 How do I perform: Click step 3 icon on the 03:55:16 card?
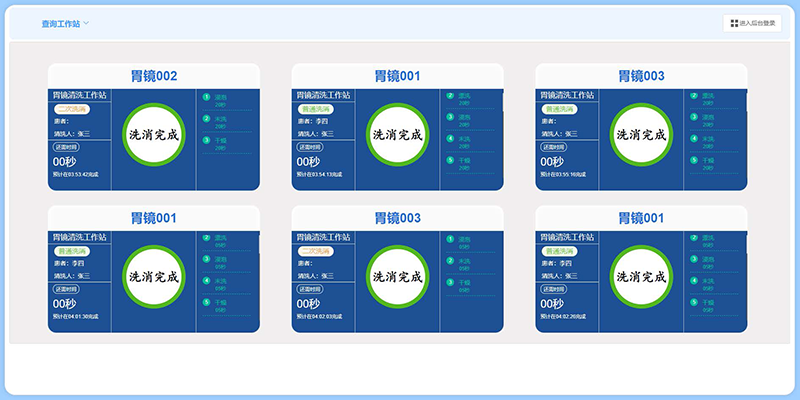694,117
